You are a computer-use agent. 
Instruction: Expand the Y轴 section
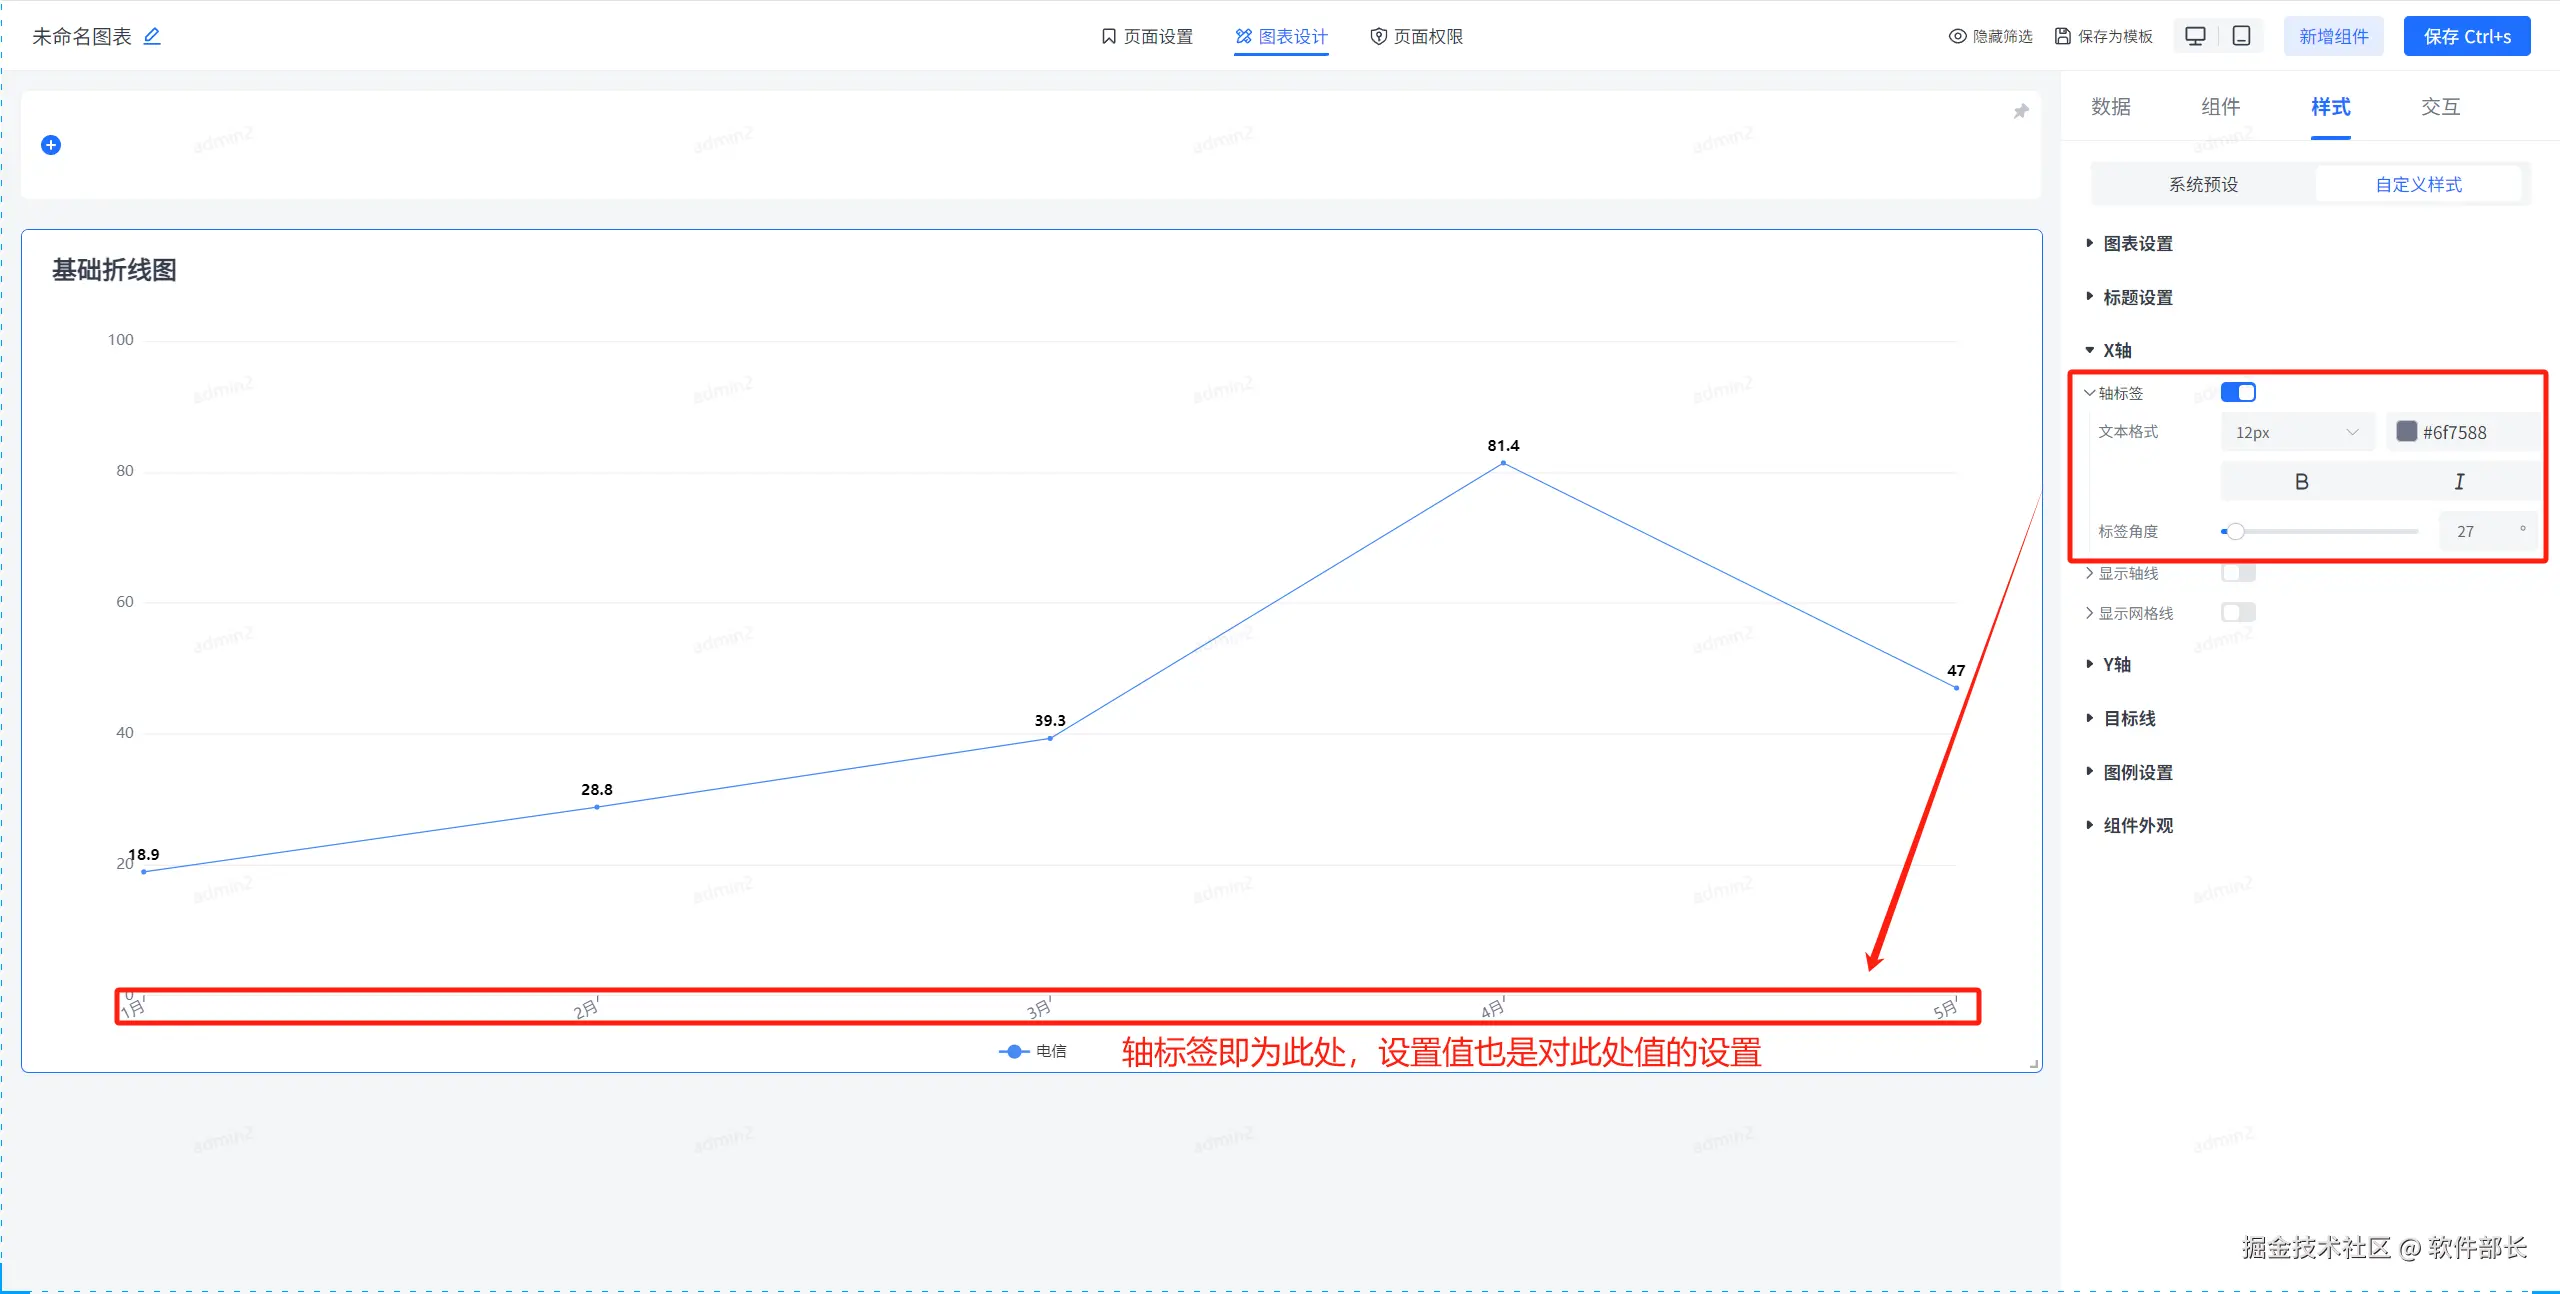pos(2116,664)
